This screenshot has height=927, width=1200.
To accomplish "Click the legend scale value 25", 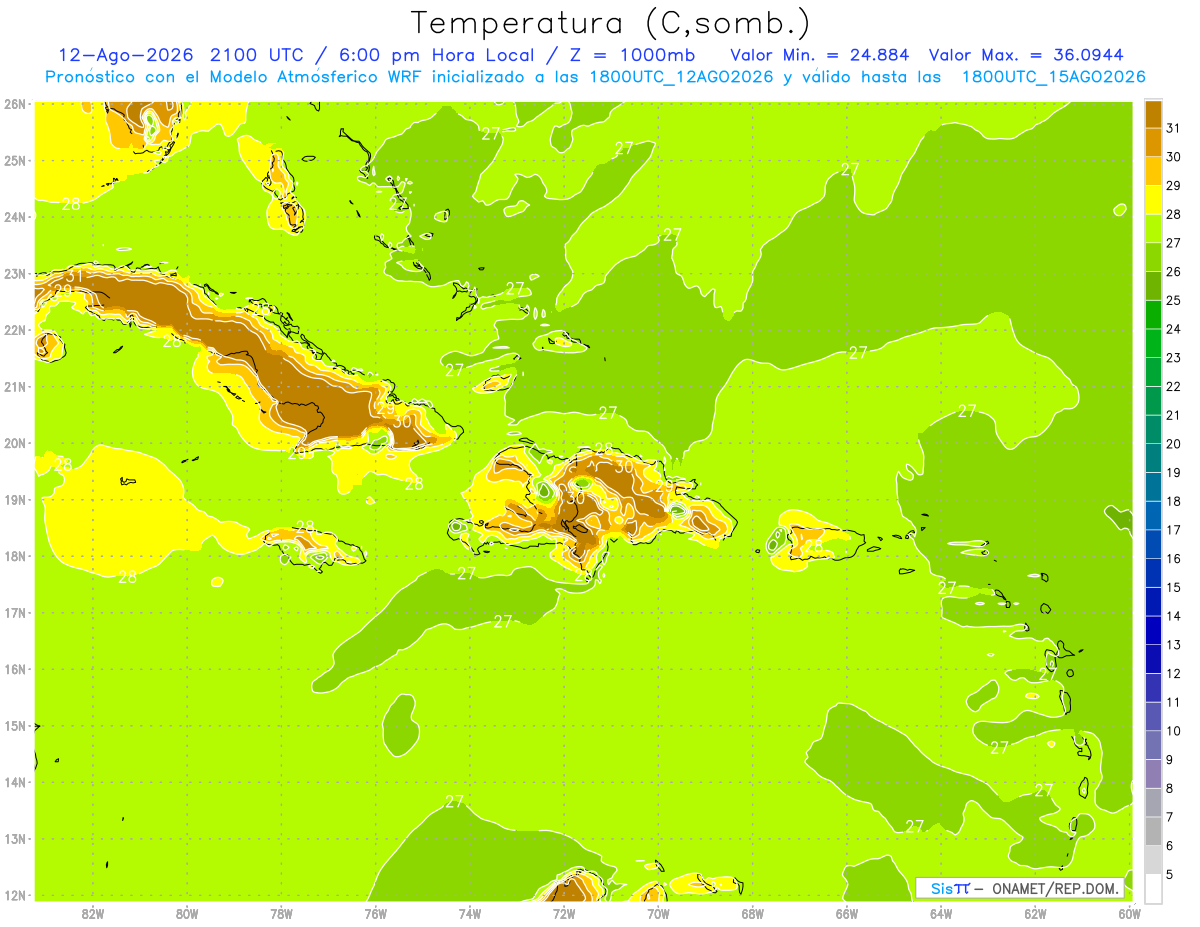I will click(x=1173, y=300).
